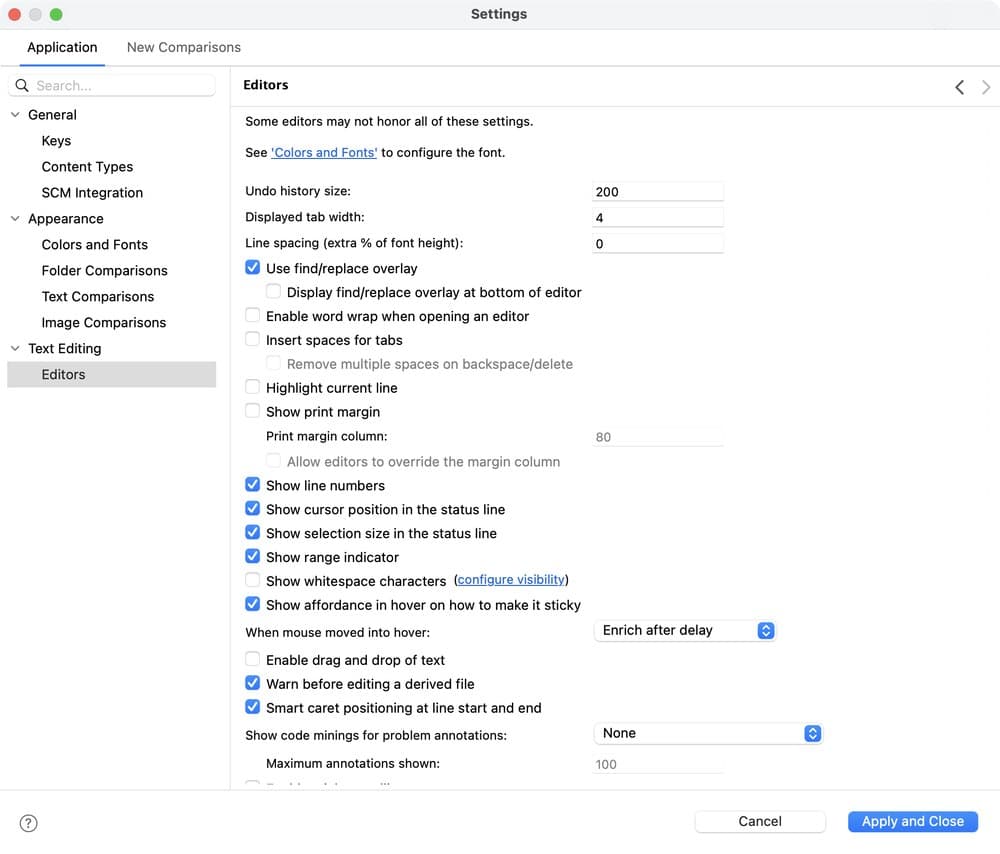Click the Text Editing tree label
Viewport: 1000px width, 854px height.
point(64,349)
